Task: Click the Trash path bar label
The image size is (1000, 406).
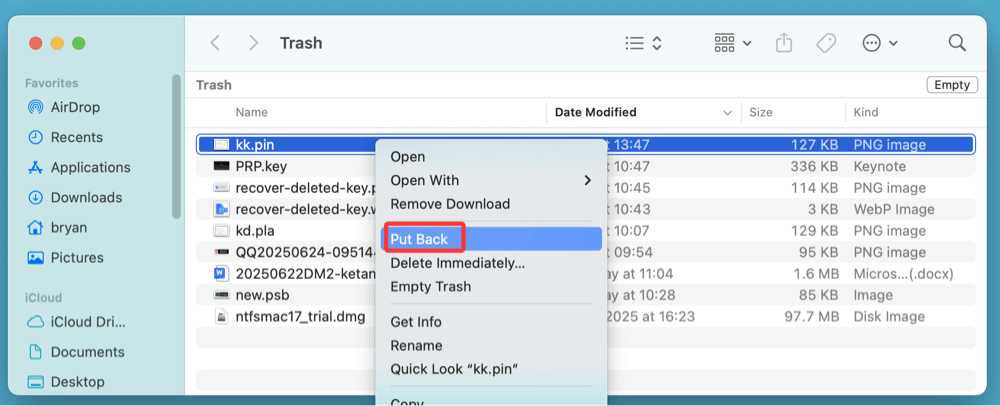Action: pyautogui.click(x=214, y=85)
